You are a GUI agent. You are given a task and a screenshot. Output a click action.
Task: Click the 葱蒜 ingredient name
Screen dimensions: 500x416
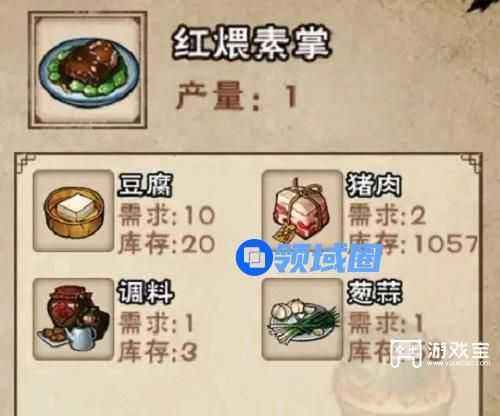(374, 292)
